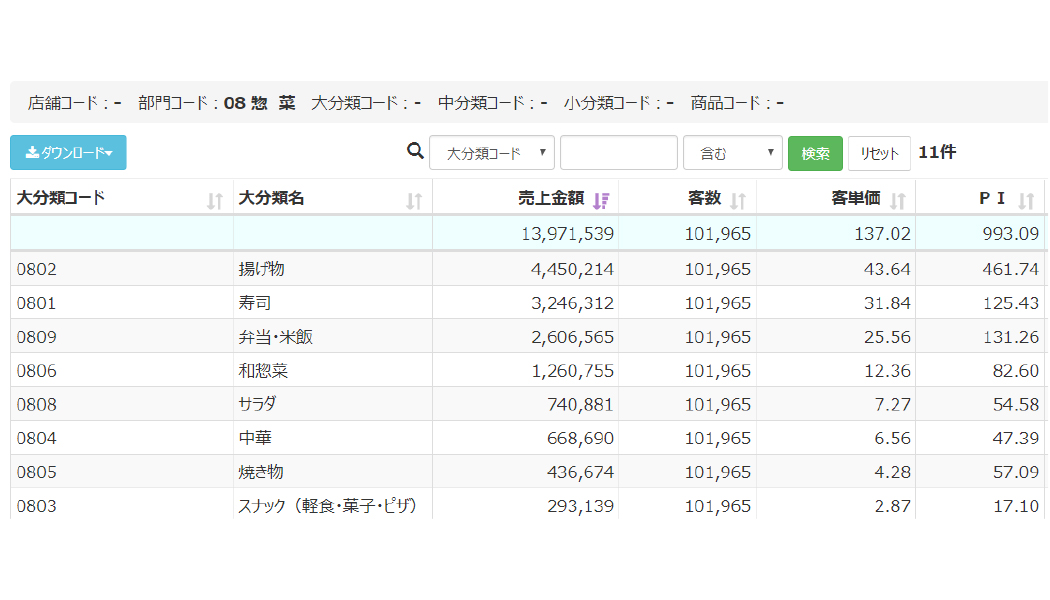1050x600 pixels.
Task: Click the 売上金額 column header text
Action: coord(550,198)
